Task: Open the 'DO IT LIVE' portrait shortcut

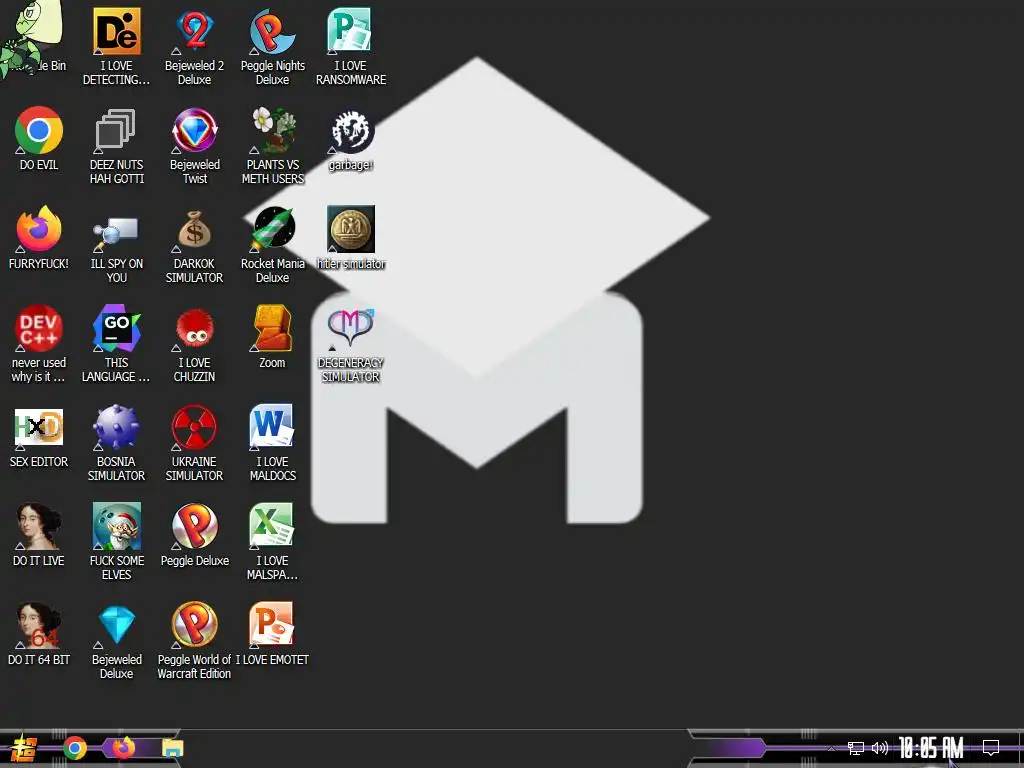Action: click(x=39, y=536)
